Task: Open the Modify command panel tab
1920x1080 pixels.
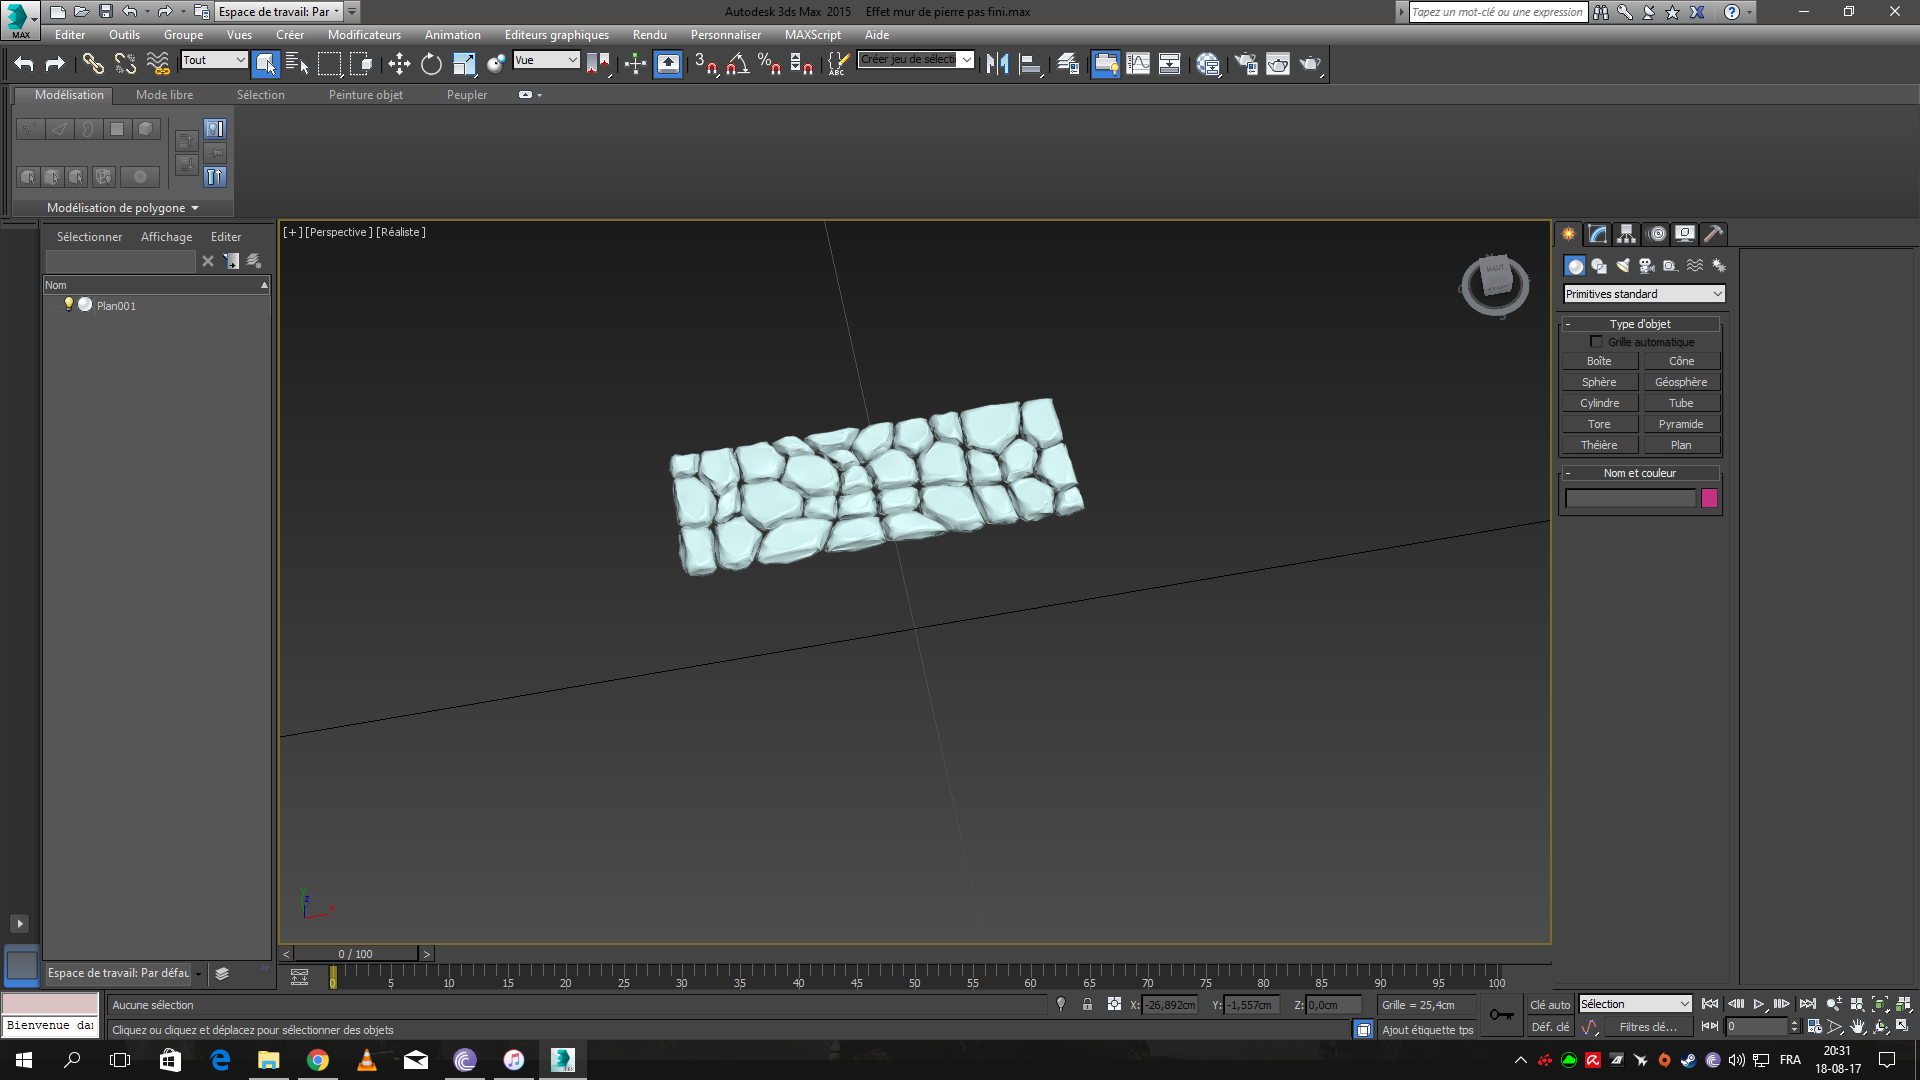Action: point(1597,234)
